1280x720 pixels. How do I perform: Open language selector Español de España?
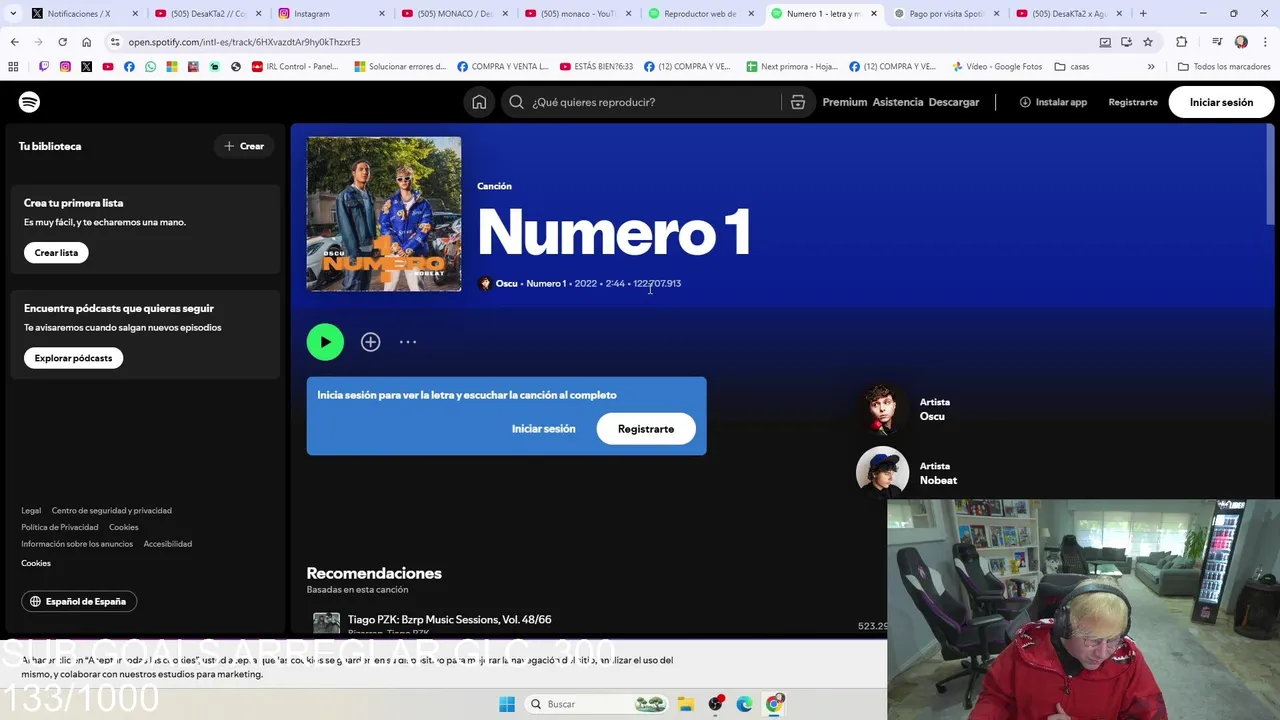79,601
